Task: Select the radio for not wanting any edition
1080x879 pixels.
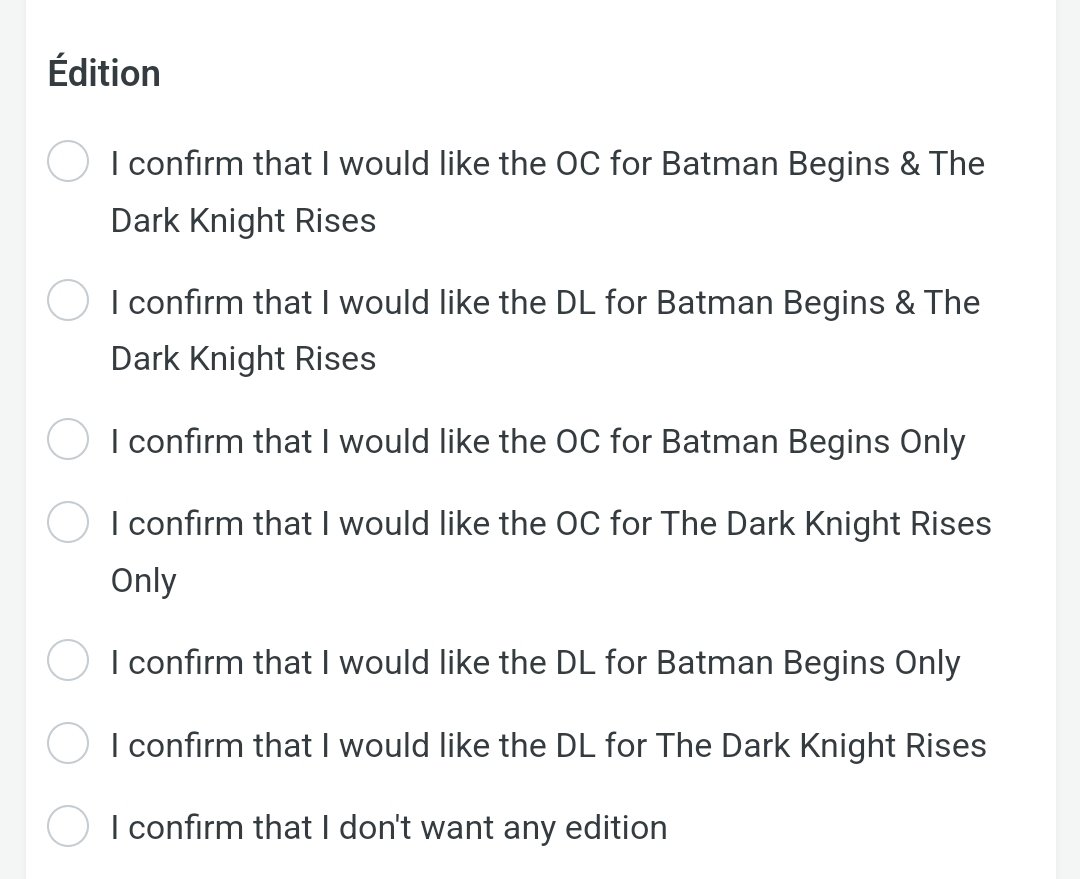Action: click(x=68, y=827)
